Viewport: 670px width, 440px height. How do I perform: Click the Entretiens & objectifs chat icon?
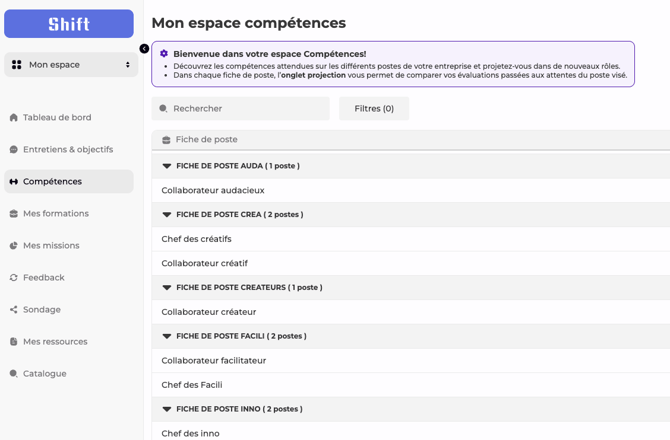13,150
